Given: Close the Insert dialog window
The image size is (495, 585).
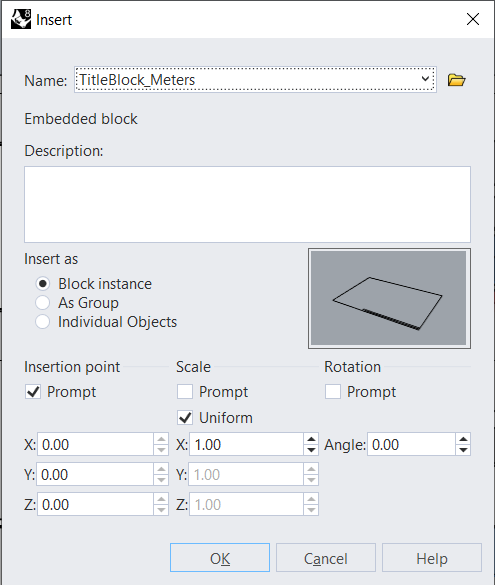Looking at the screenshot, I should pos(473,19).
